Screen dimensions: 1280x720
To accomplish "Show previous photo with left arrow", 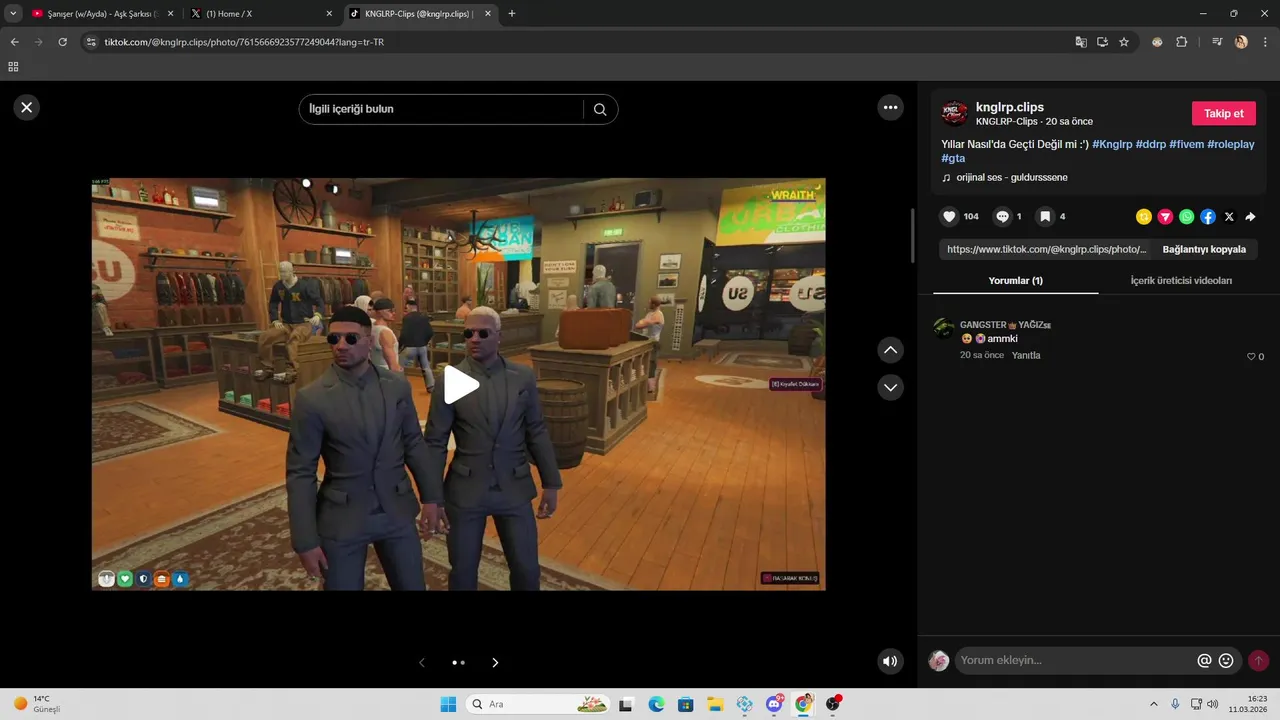I will [x=422, y=662].
